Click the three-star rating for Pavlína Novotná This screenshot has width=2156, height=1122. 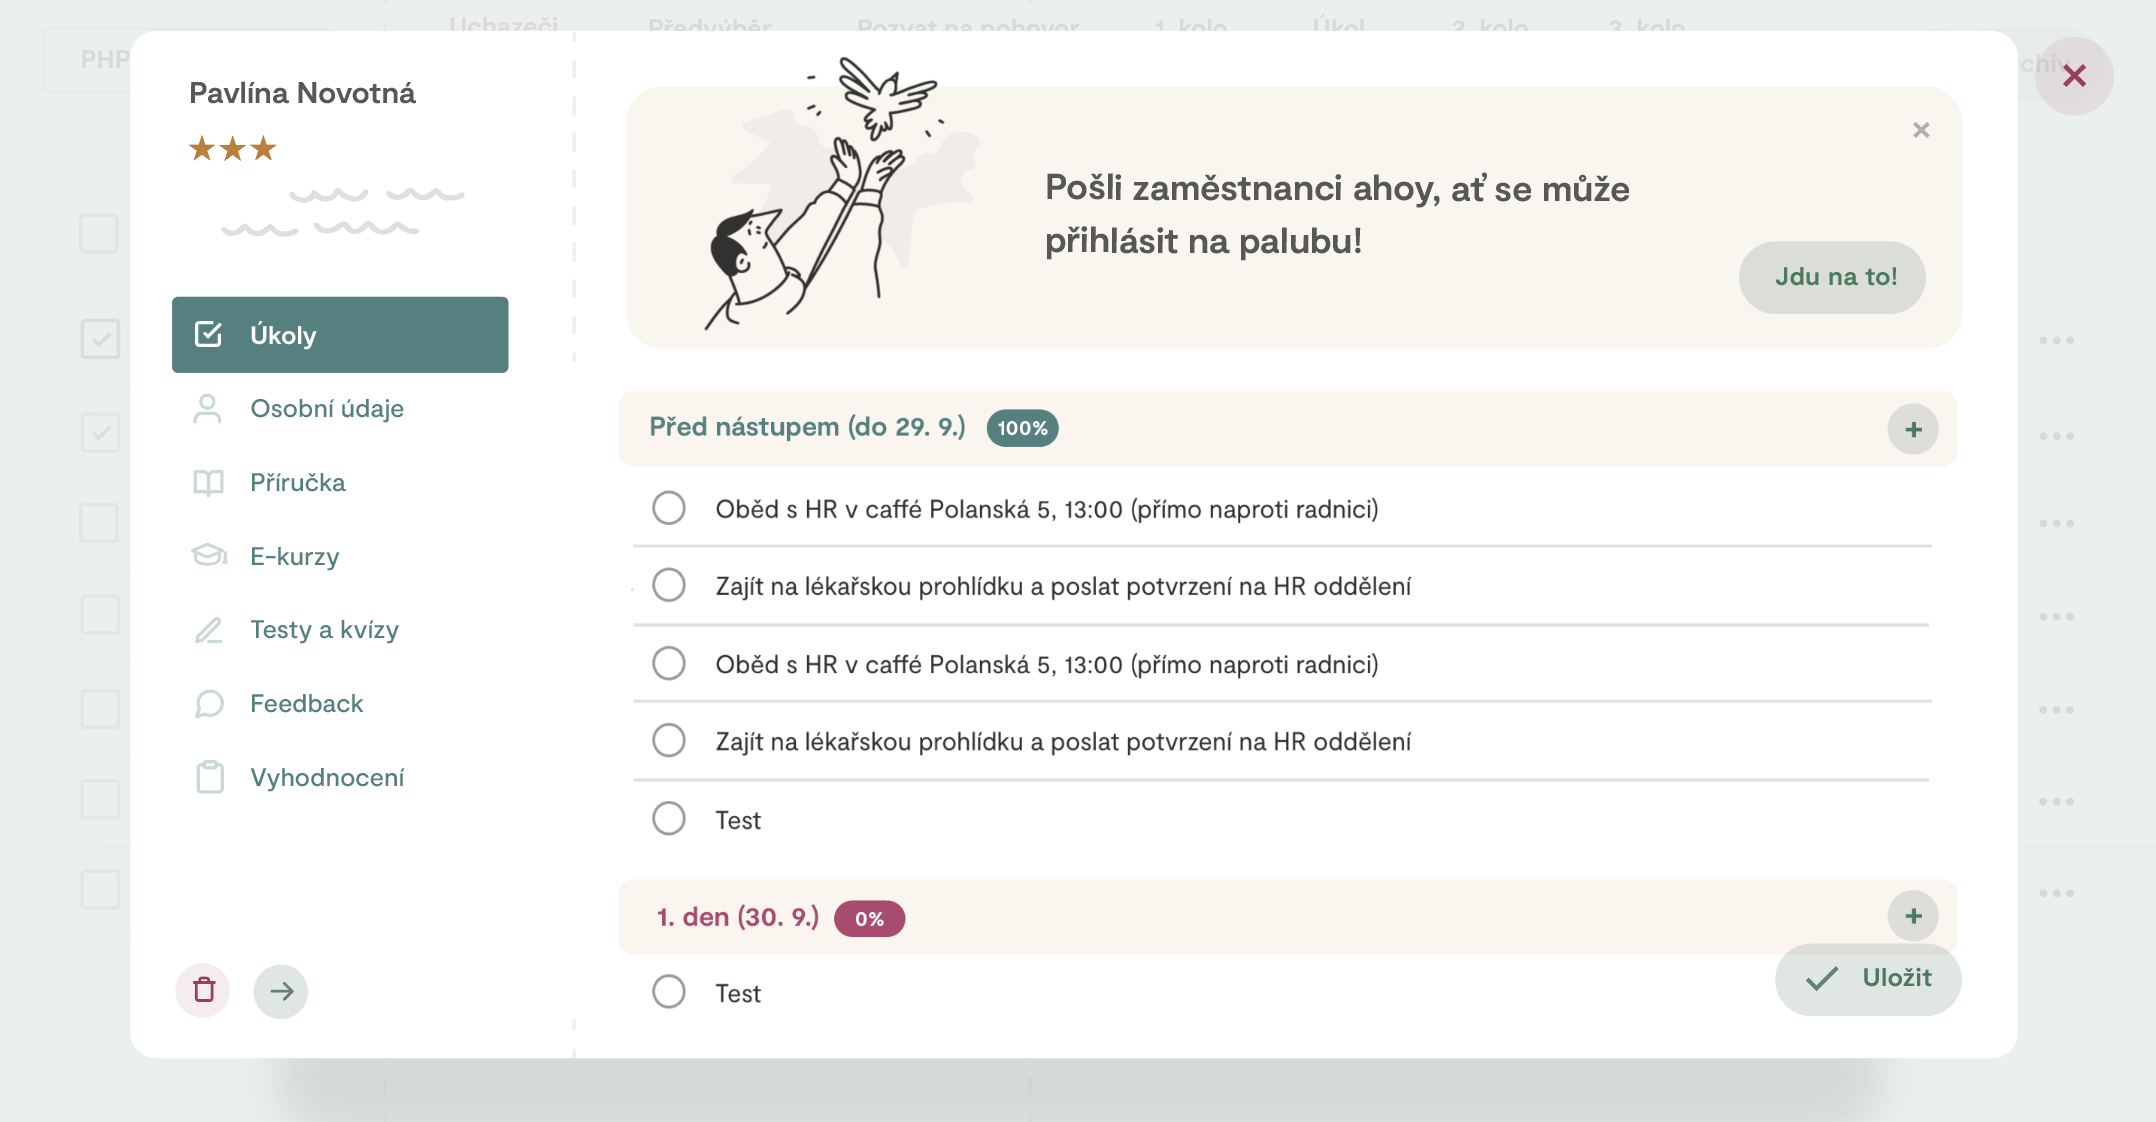[232, 149]
